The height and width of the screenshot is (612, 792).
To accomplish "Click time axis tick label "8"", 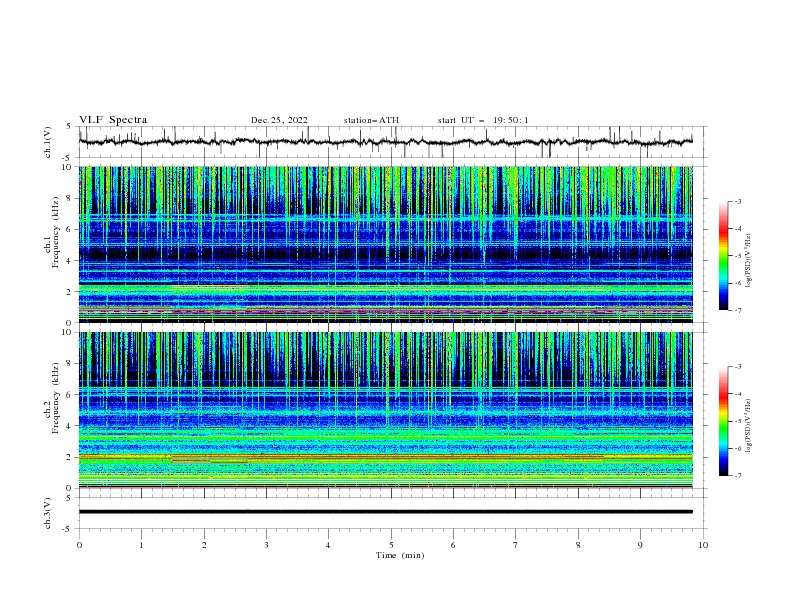I will (578, 545).
